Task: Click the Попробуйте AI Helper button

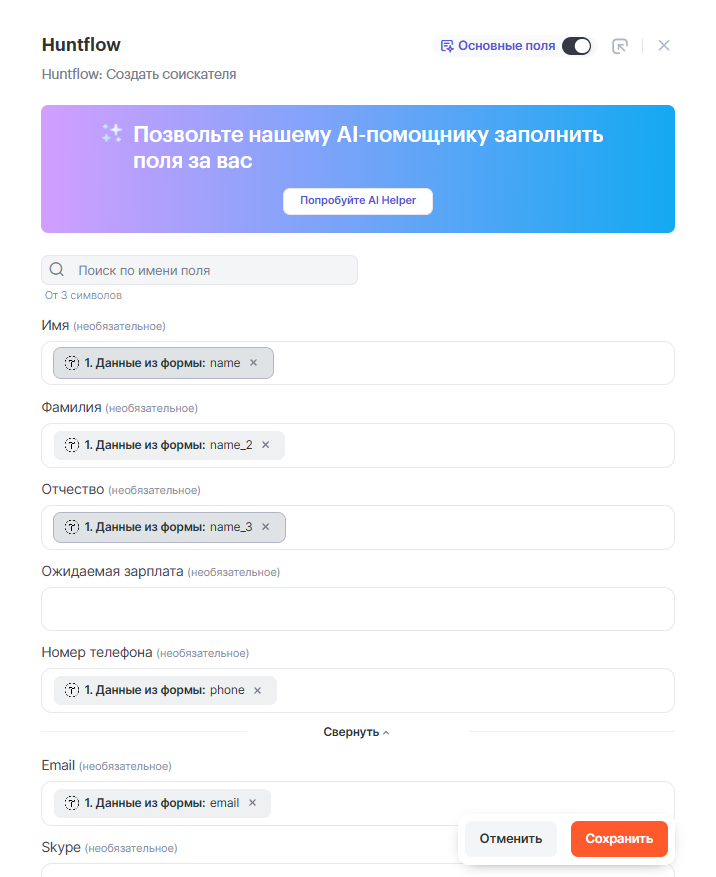Action: pyautogui.click(x=358, y=200)
